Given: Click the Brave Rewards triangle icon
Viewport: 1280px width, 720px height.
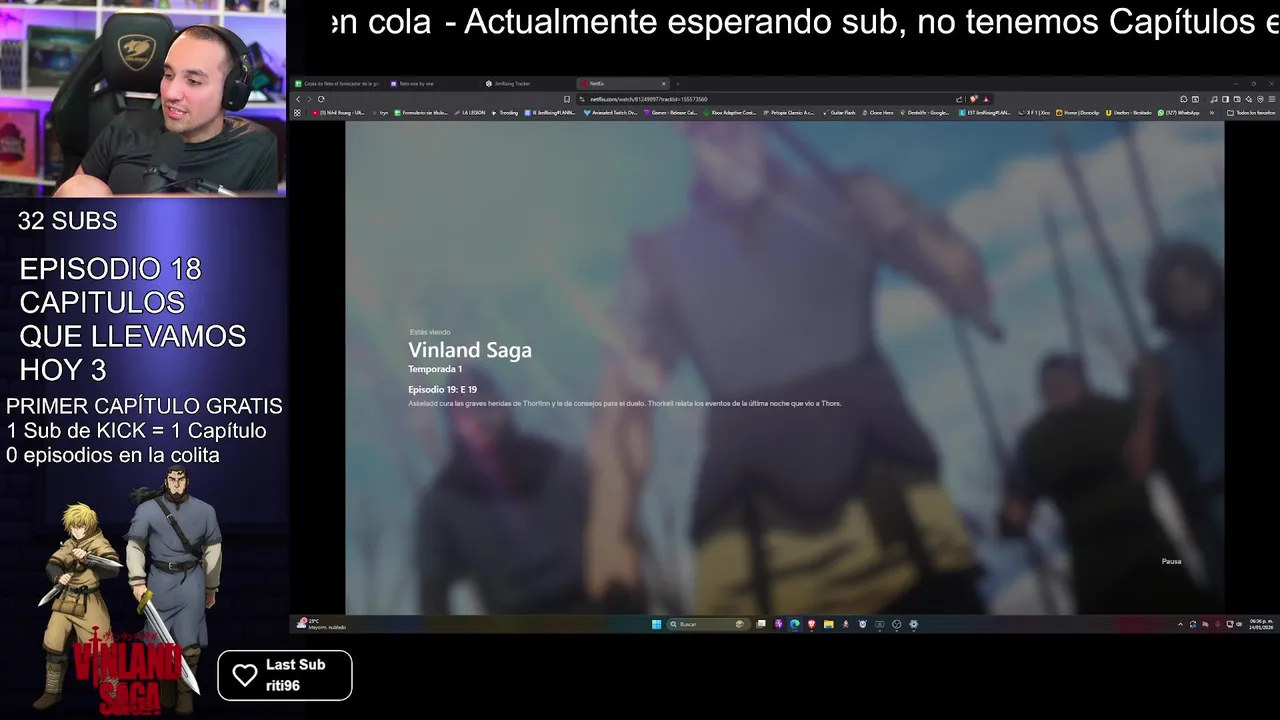Looking at the screenshot, I should (x=986, y=99).
